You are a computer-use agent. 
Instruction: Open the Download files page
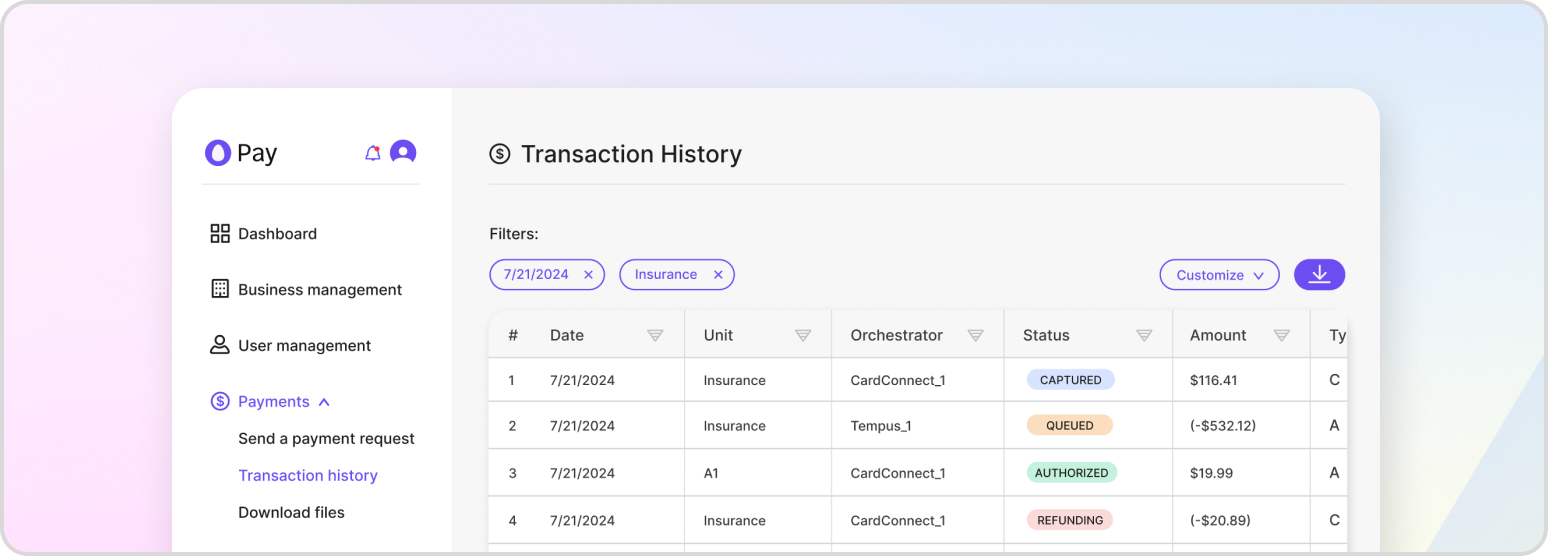(x=291, y=513)
